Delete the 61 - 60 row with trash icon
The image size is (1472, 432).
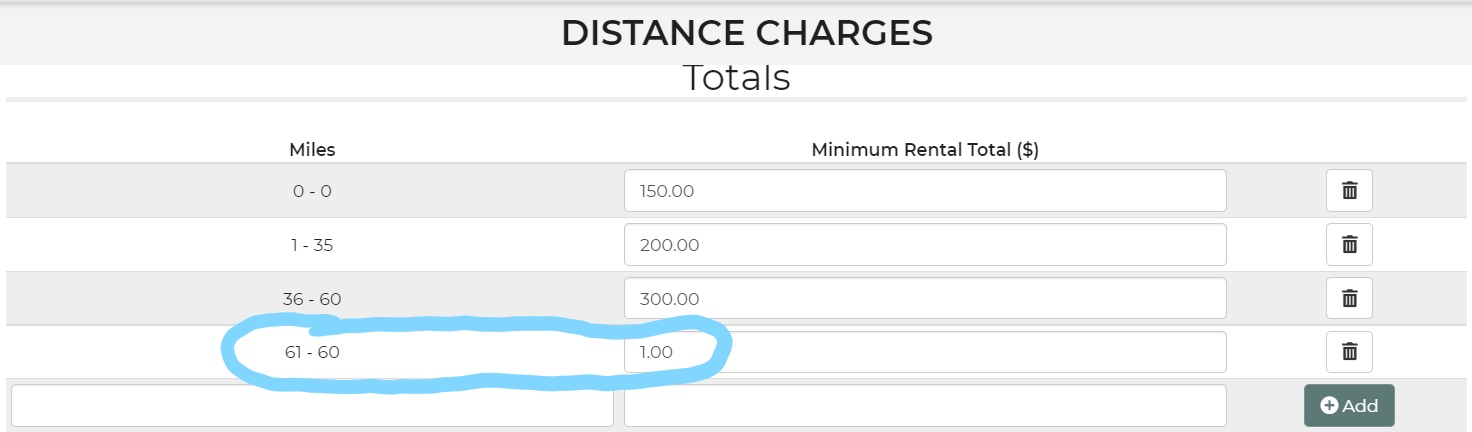tap(1349, 351)
